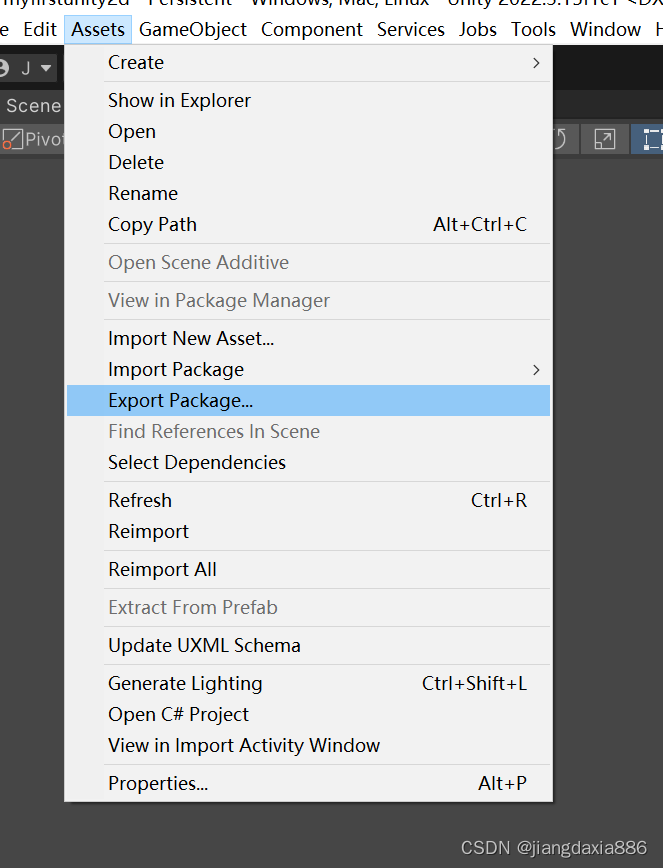Expand the Import Package submenu
The image size is (663, 868).
point(308,369)
